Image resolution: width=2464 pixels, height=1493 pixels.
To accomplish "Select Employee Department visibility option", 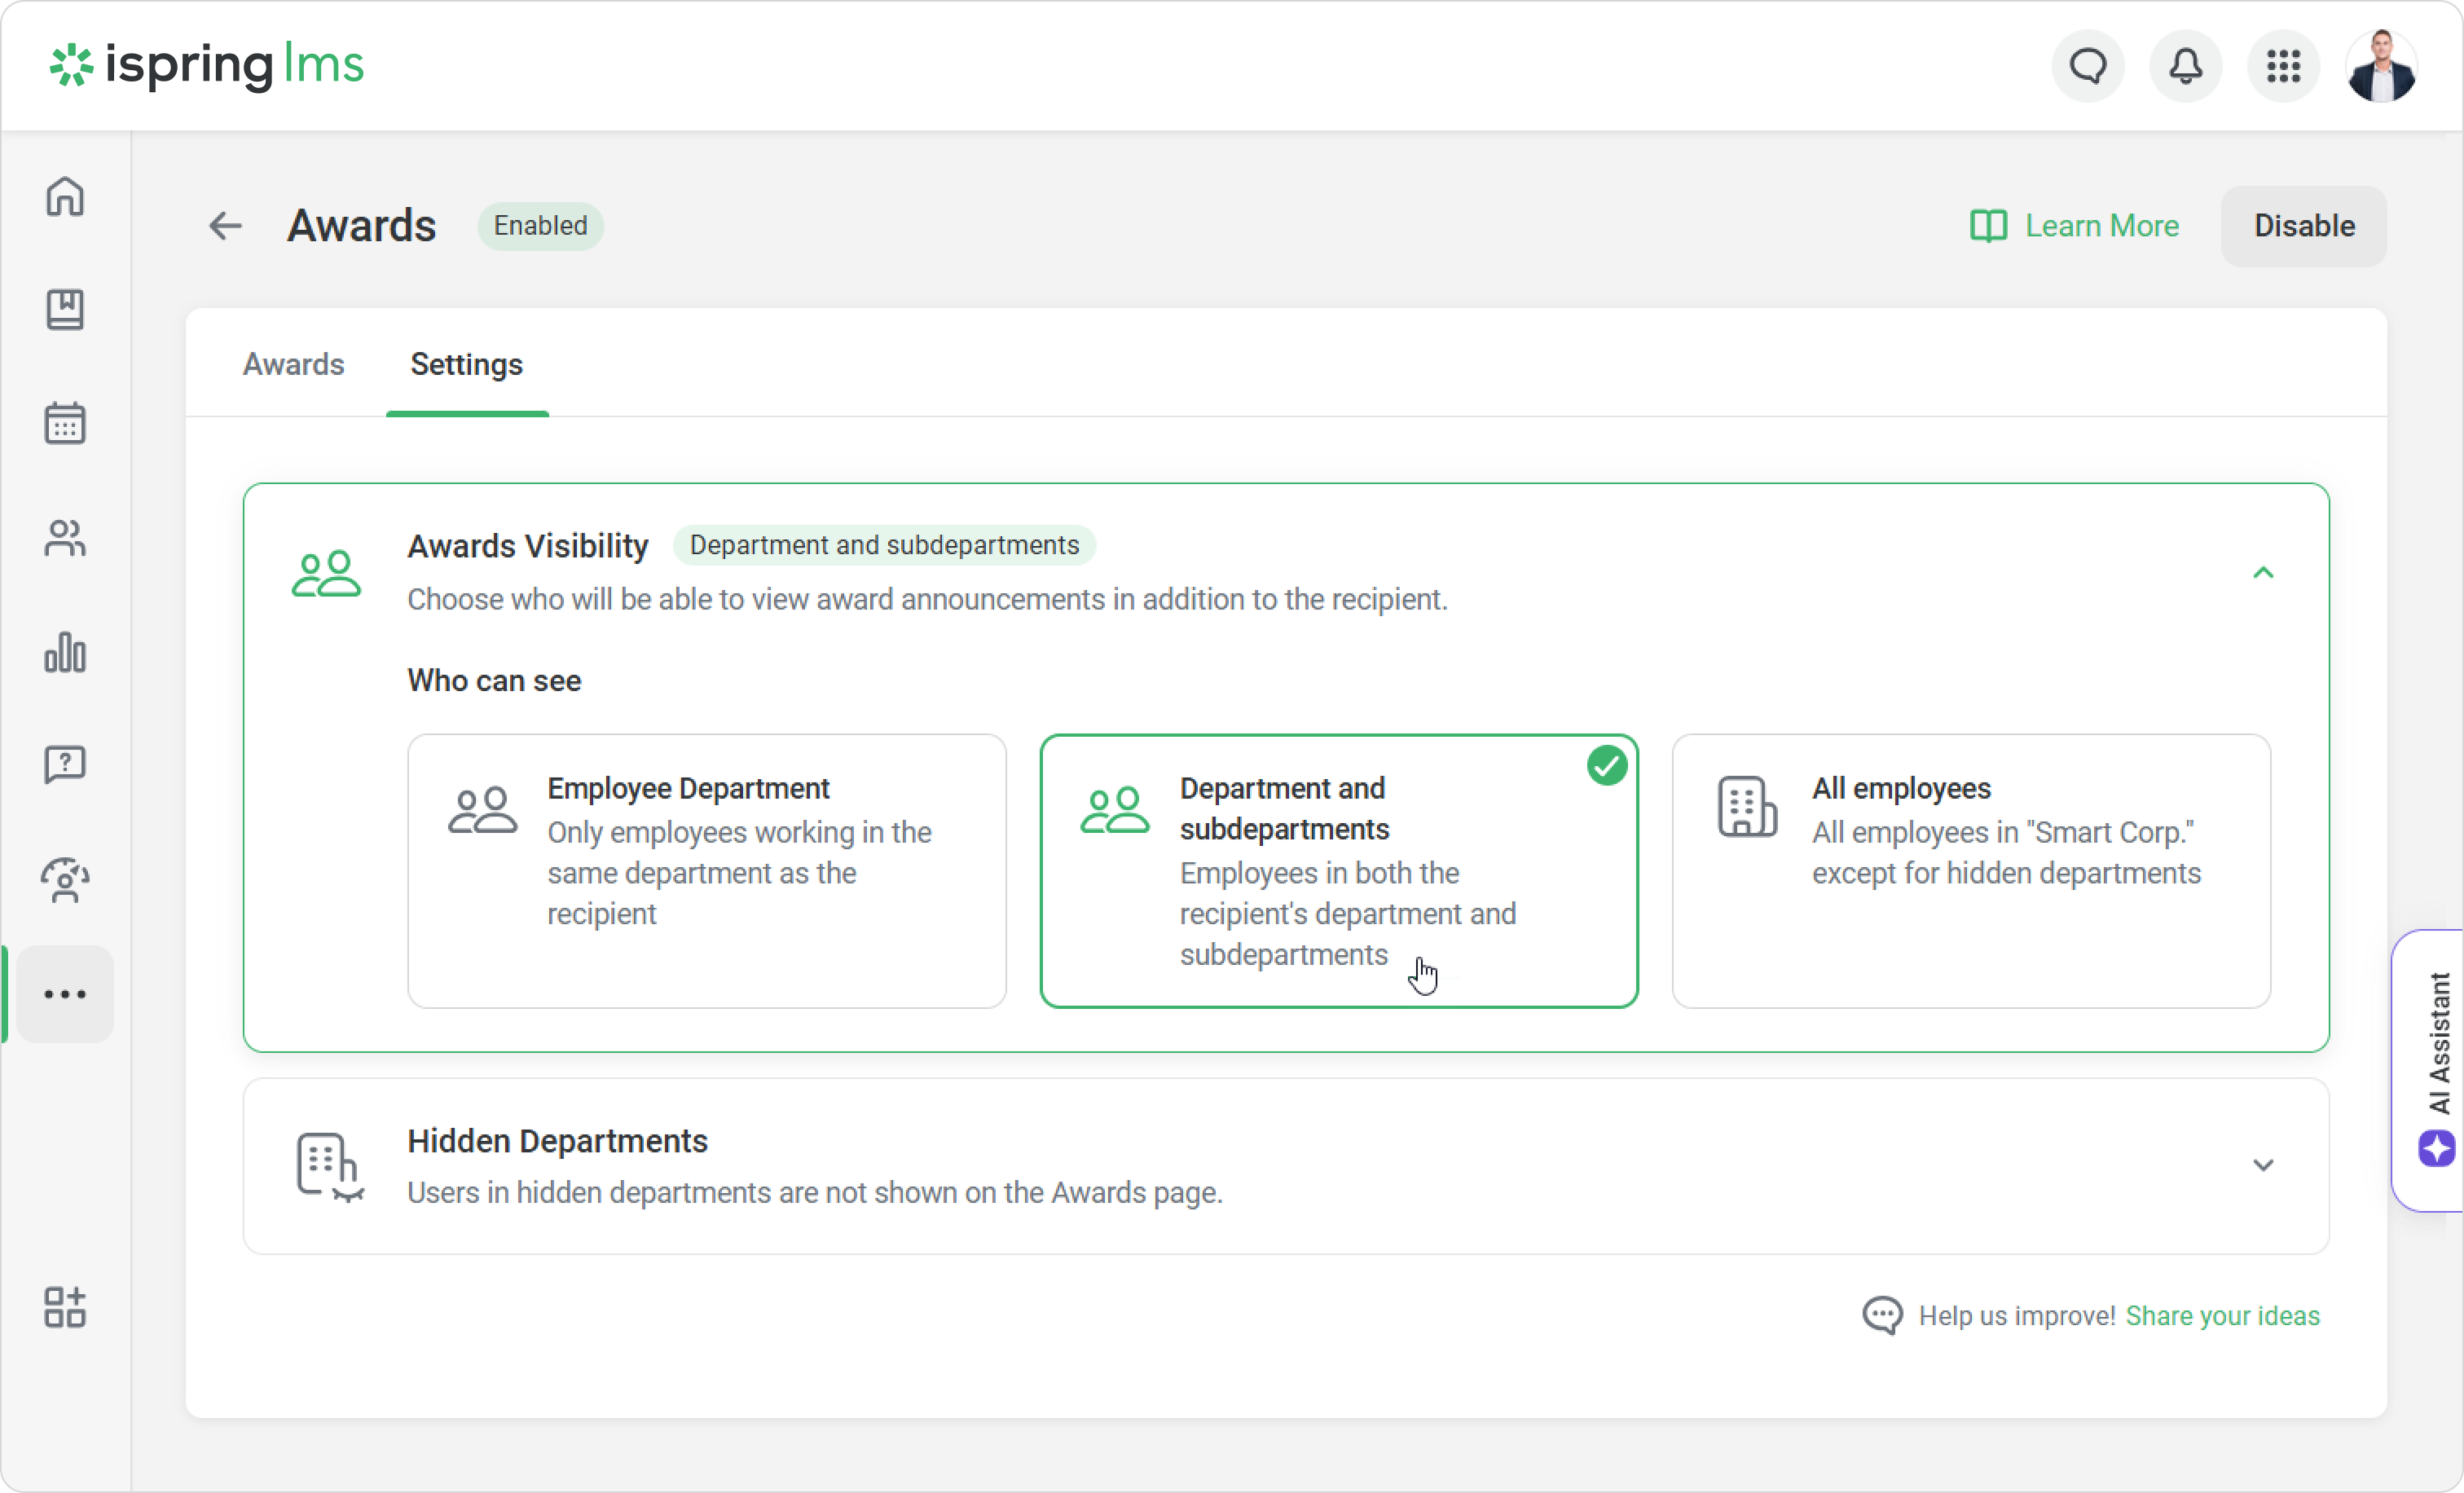I will tap(706, 870).
